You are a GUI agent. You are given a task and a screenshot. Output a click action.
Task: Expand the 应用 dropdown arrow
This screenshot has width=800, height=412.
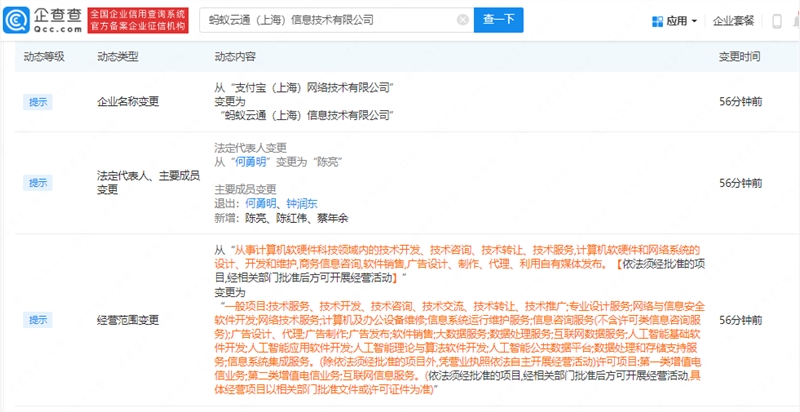point(694,21)
